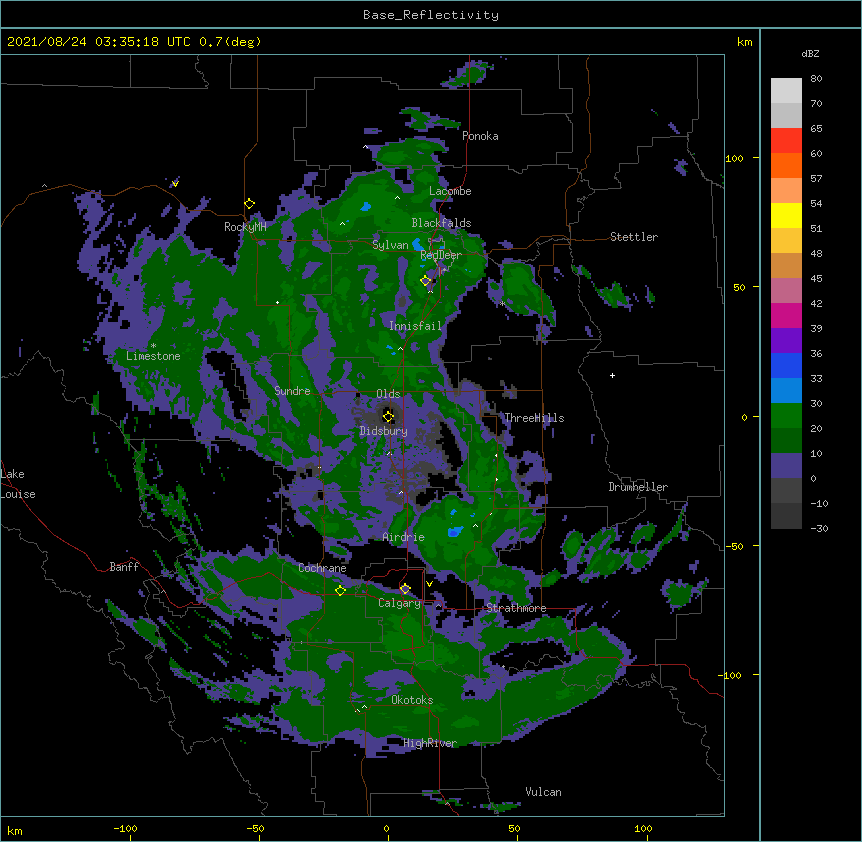This screenshot has height=842, width=862.
Task: Click the asterisk marker east of Innisfail
Action: (502, 303)
